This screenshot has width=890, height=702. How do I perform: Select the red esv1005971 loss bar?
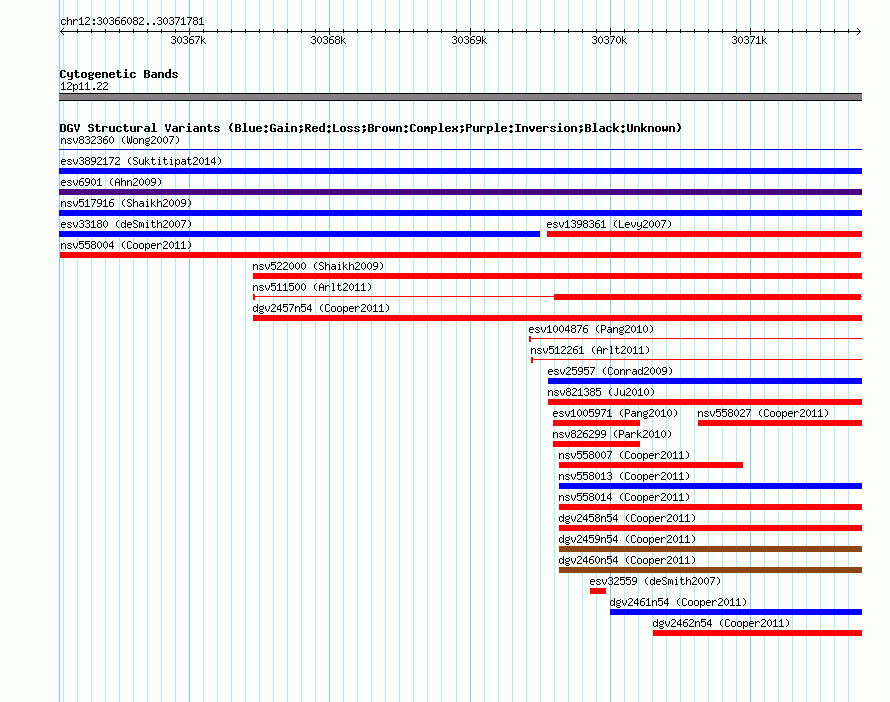coord(597,423)
